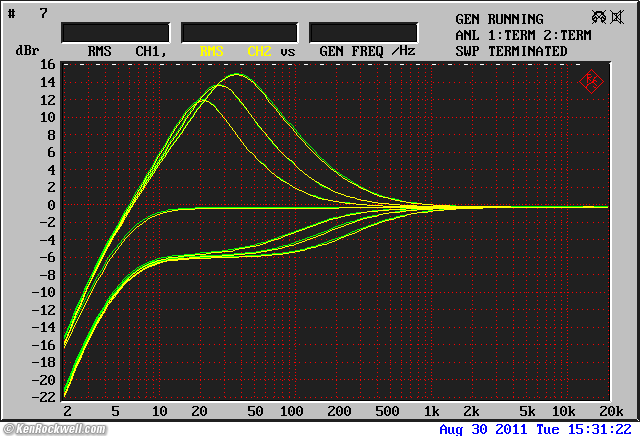Click the dBr axis unit label
Viewport: 640px width, 436px height.
[x=27, y=51]
